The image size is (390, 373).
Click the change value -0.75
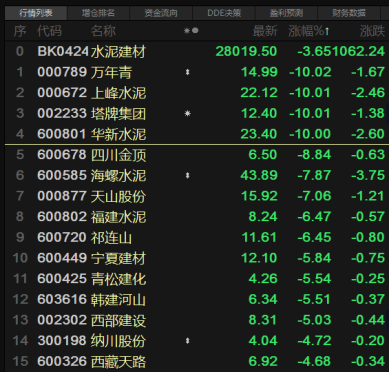(368, 258)
